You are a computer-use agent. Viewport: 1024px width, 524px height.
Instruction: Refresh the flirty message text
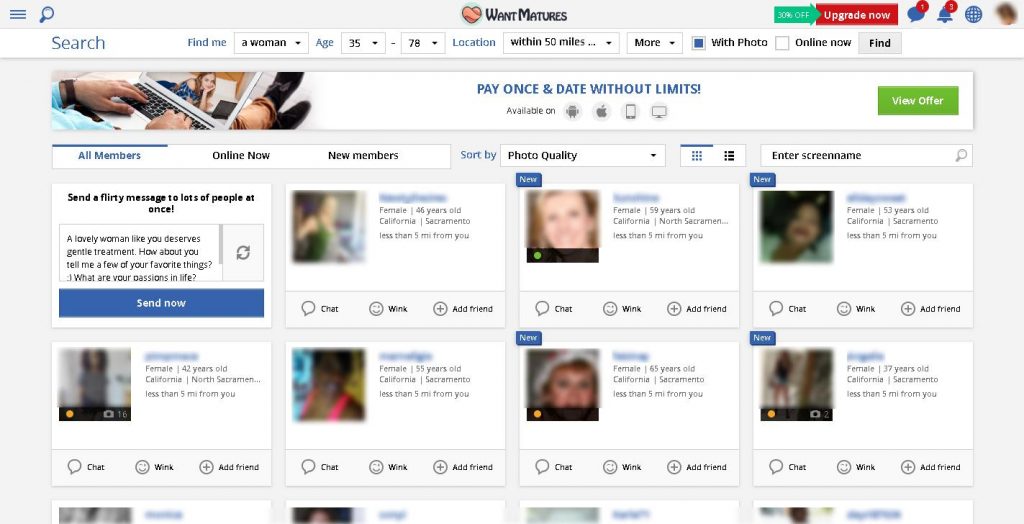click(x=243, y=252)
